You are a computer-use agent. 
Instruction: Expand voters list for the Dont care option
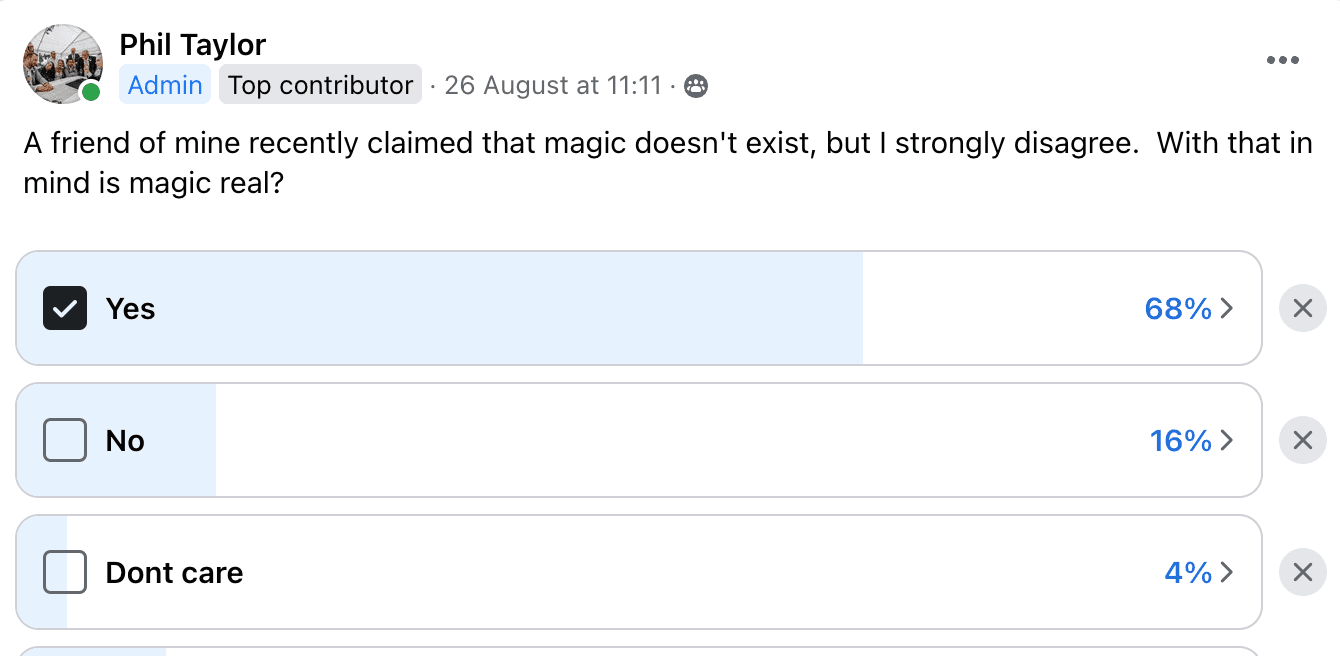(1227, 573)
